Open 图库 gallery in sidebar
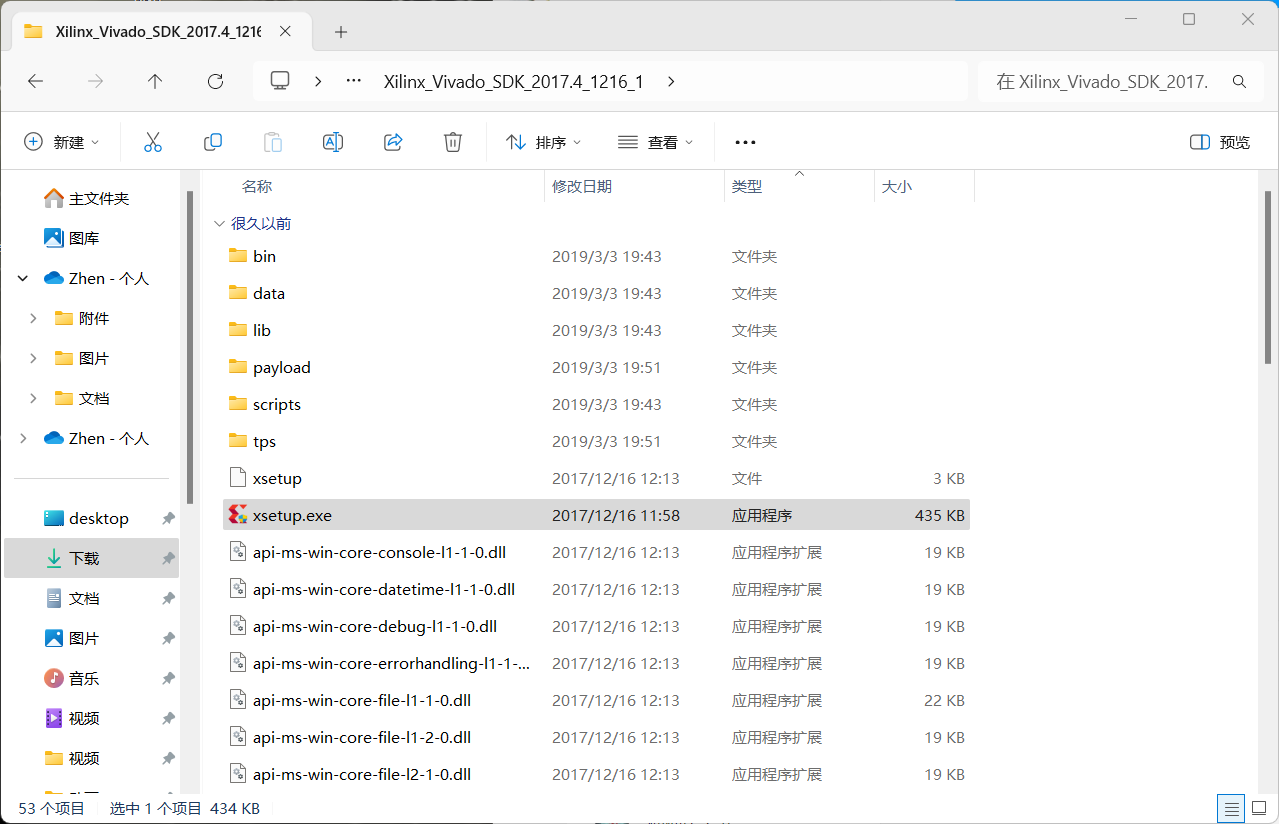1279x824 pixels. [x=72, y=238]
